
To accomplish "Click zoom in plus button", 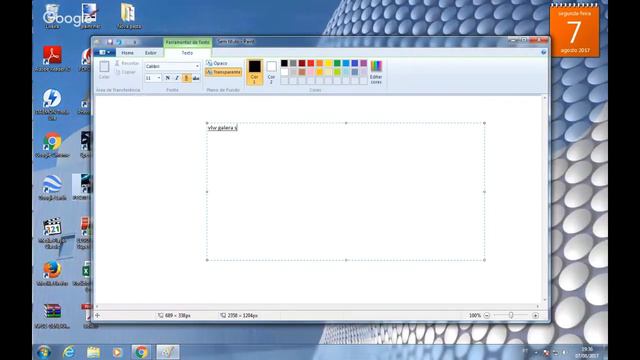I will [535, 316].
